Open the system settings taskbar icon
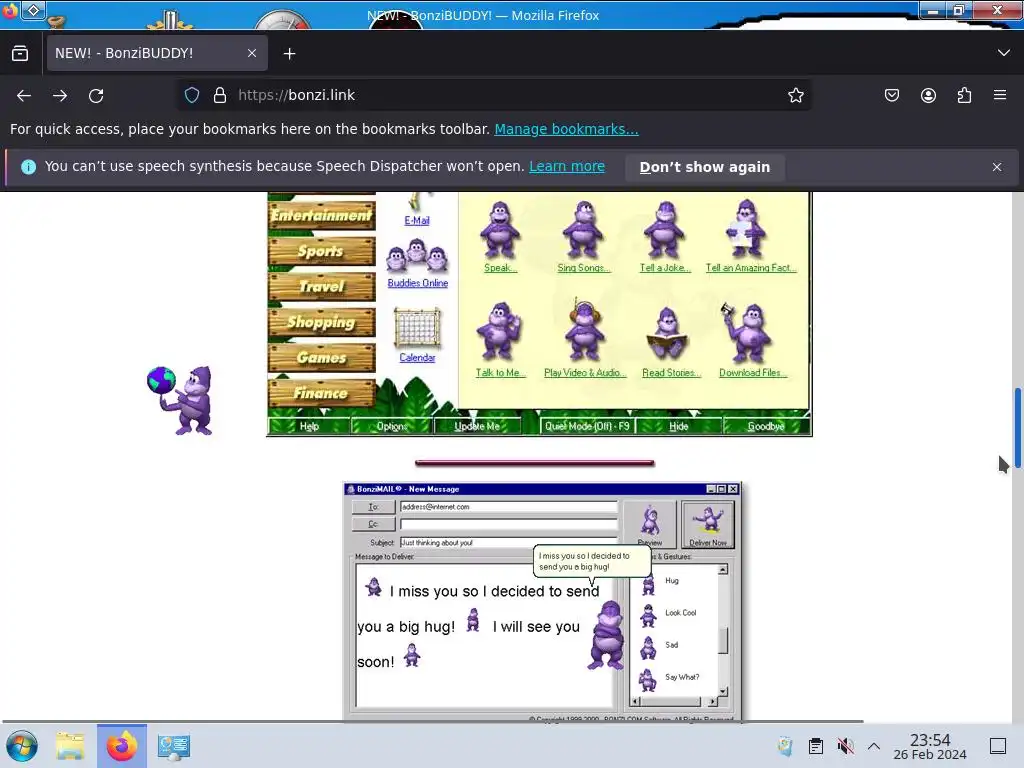This screenshot has width=1024, height=768. point(174,746)
